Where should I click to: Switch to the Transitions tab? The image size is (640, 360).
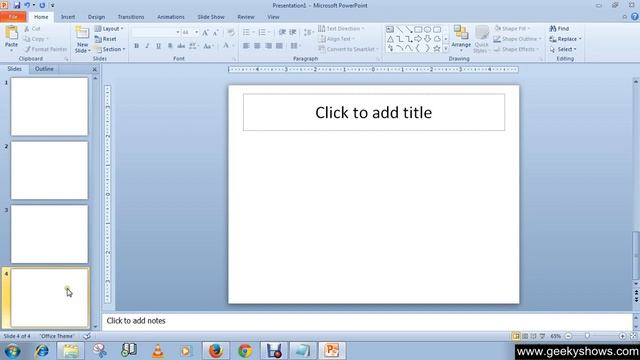coord(131,17)
